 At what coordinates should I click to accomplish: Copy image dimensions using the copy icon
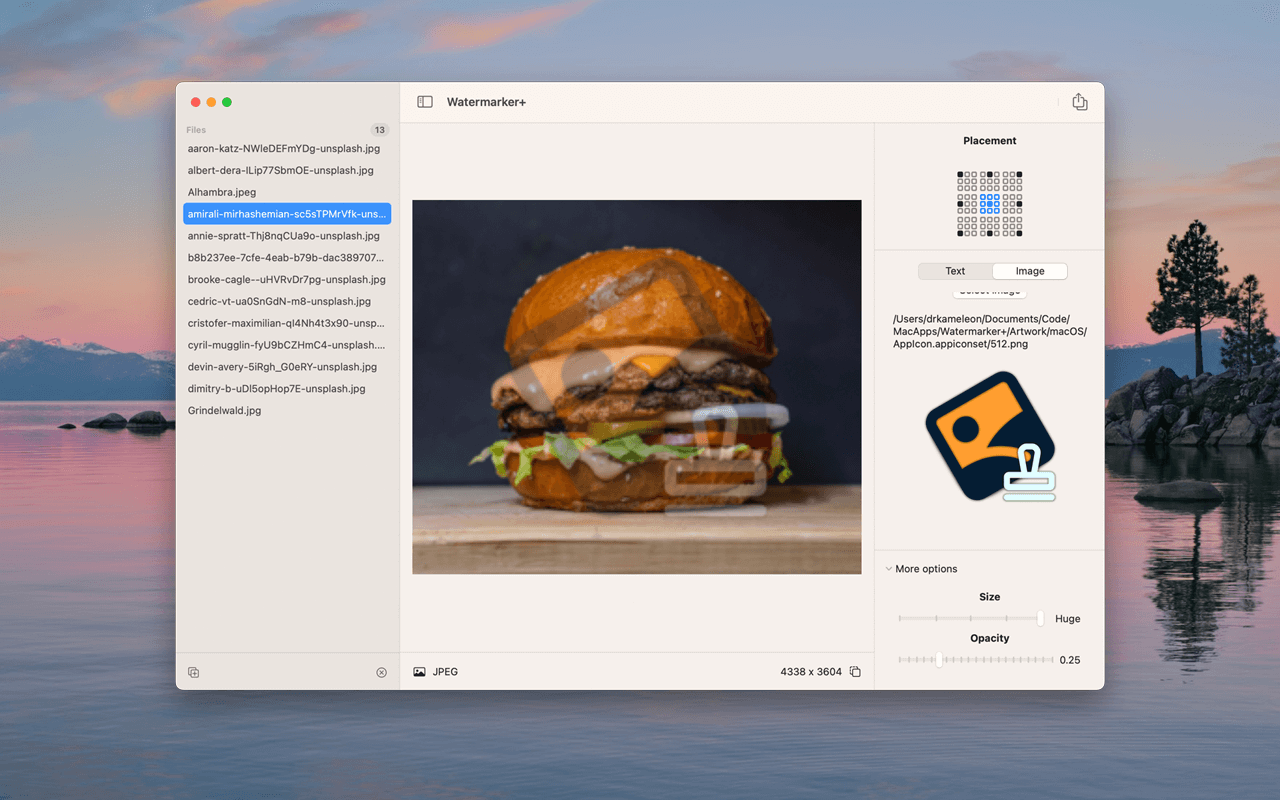[x=855, y=671]
